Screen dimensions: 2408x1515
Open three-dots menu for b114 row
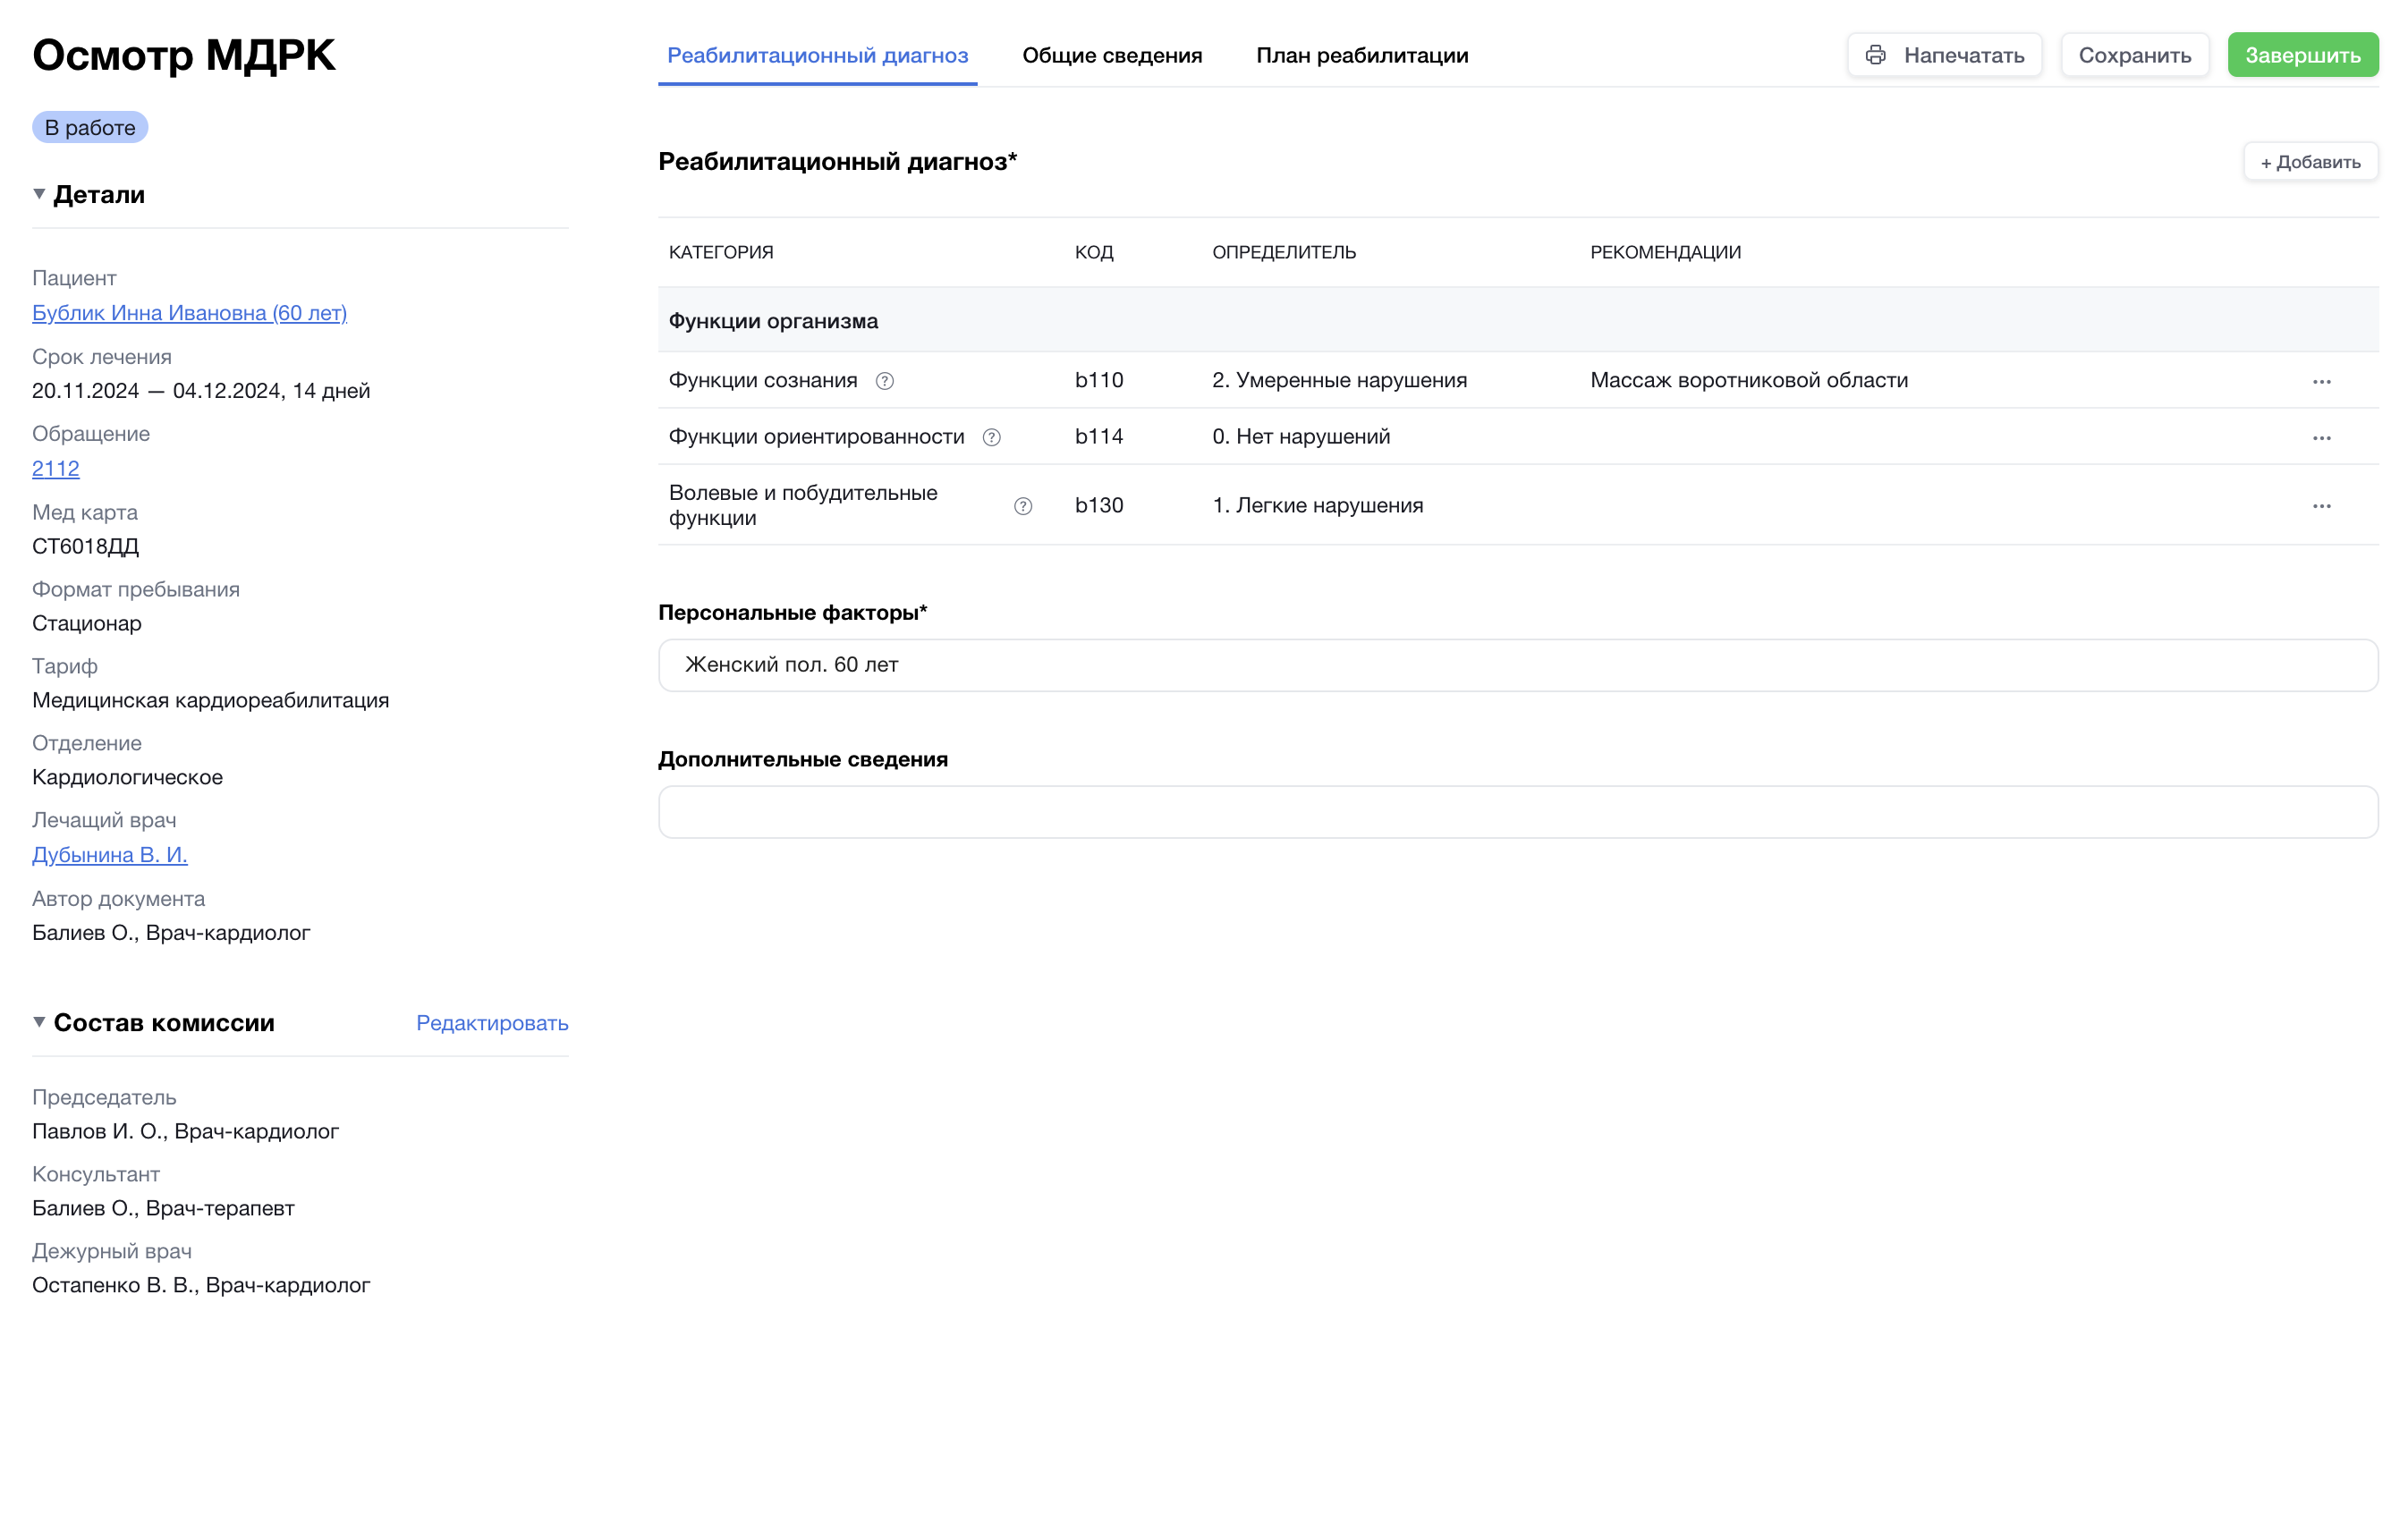(x=2321, y=437)
